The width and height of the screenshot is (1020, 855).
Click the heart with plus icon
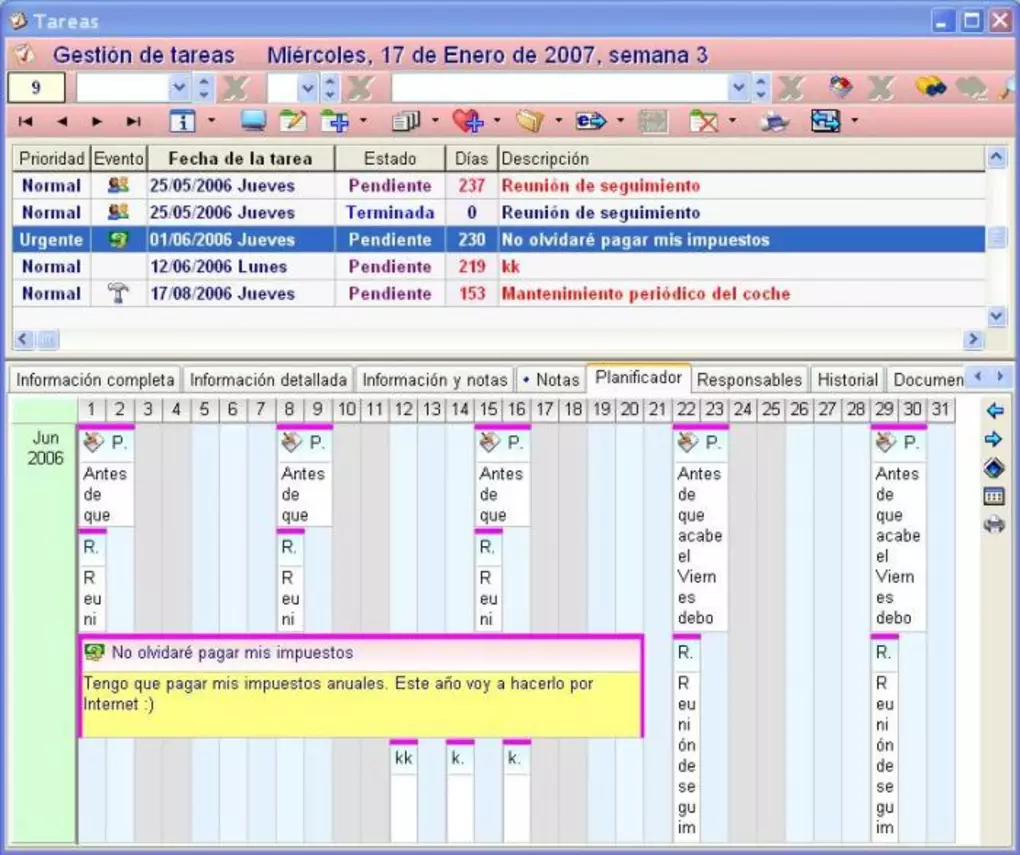(467, 122)
